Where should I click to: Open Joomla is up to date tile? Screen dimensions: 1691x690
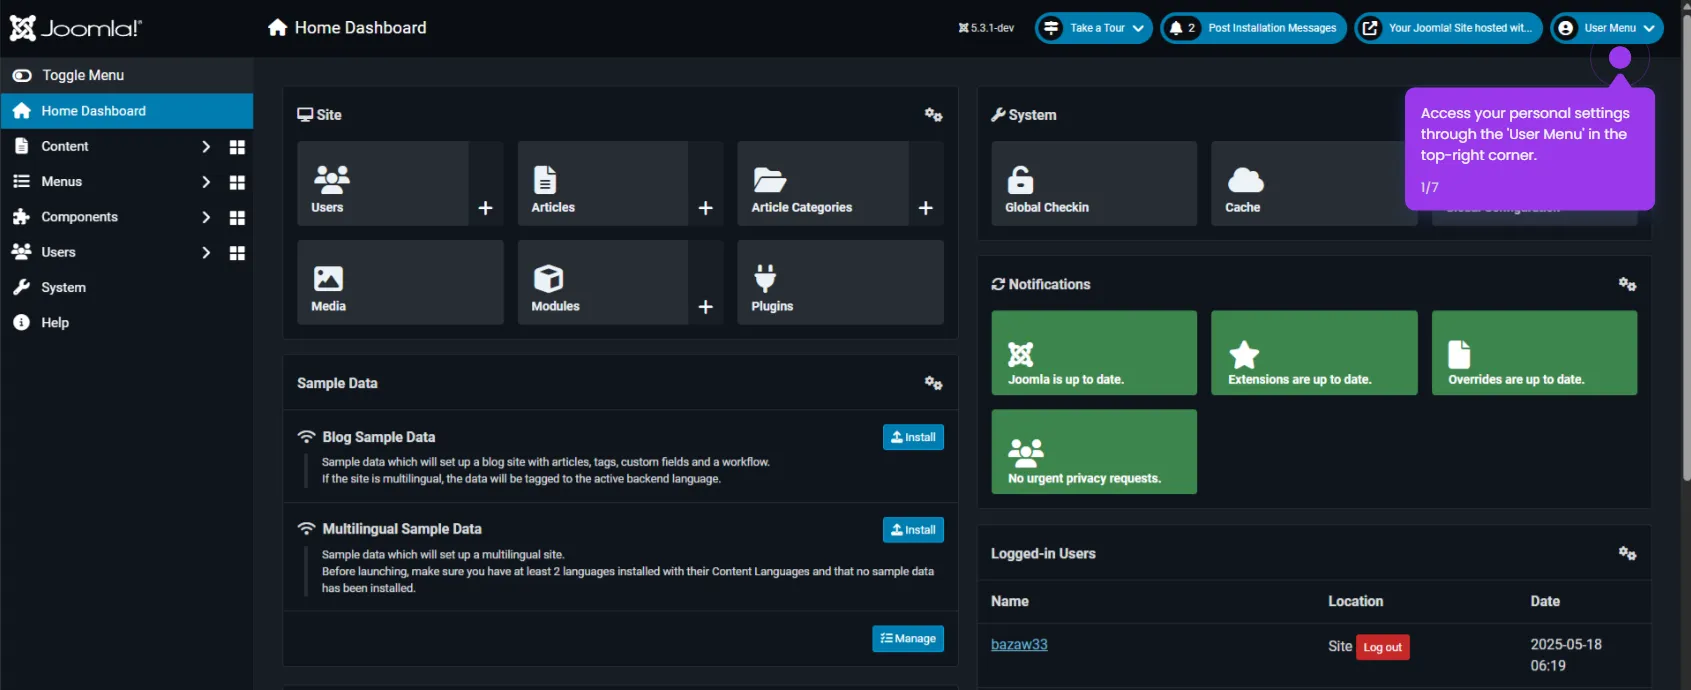(x=1094, y=353)
